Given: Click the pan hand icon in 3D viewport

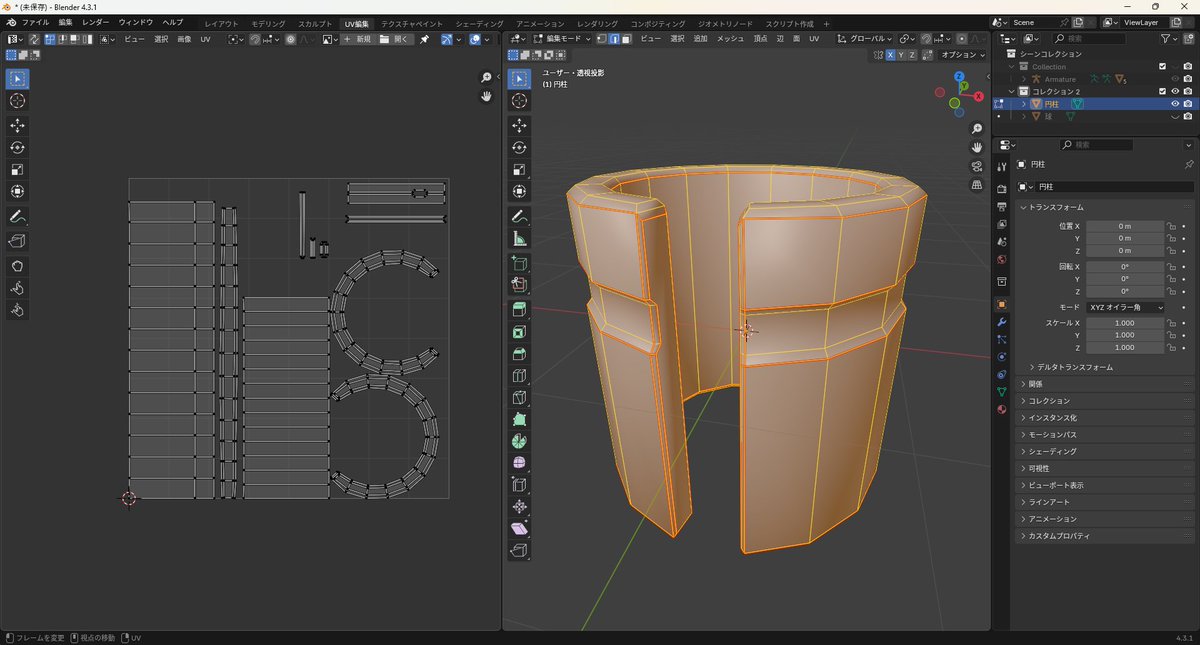Looking at the screenshot, I should 977,147.
